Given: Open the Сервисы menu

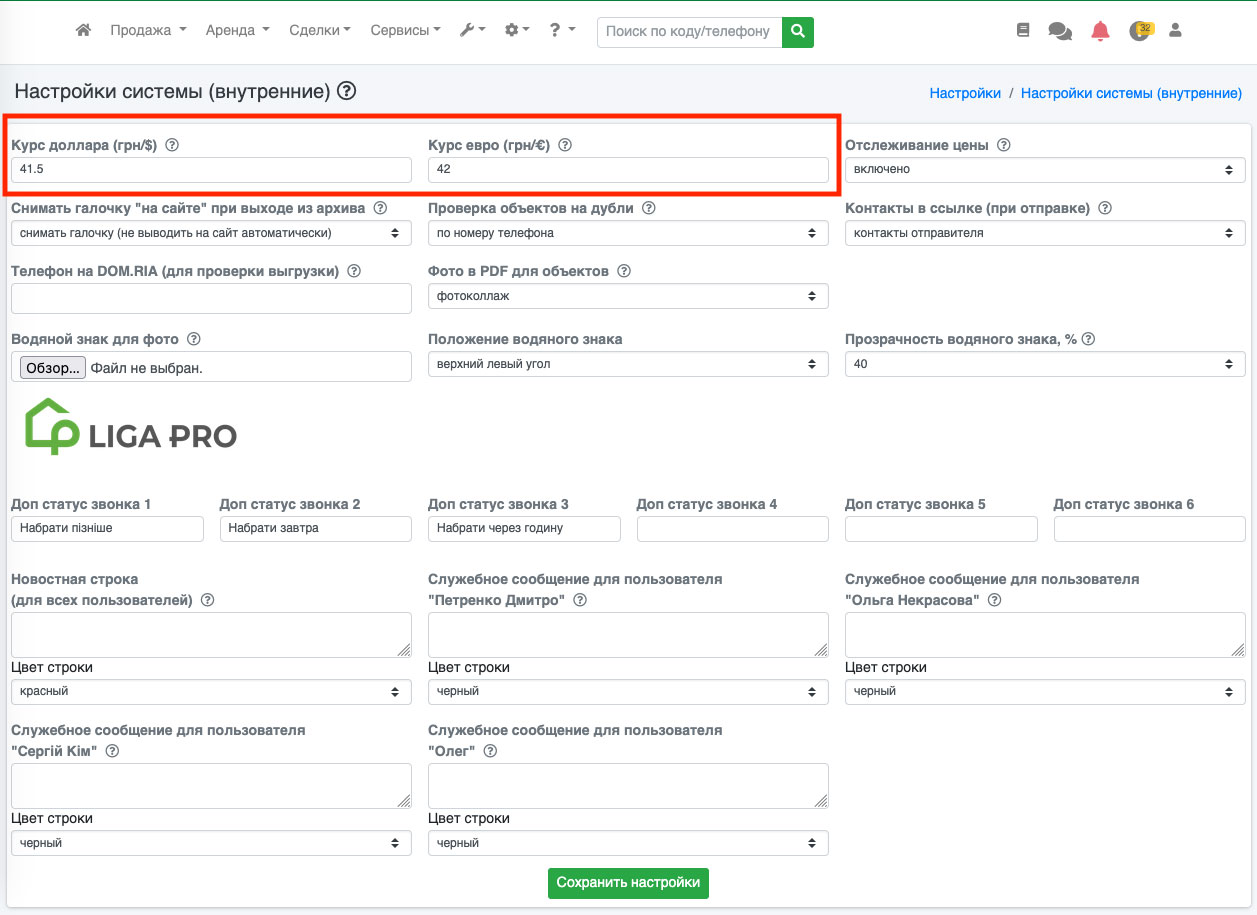Looking at the screenshot, I should (x=405, y=31).
